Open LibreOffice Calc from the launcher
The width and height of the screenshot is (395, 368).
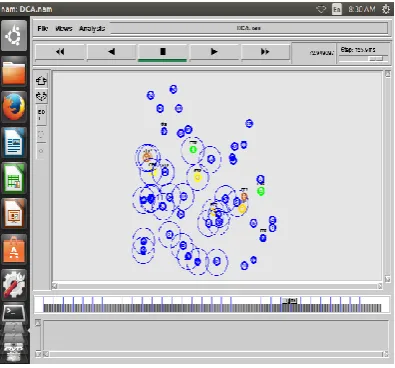coord(14,178)
